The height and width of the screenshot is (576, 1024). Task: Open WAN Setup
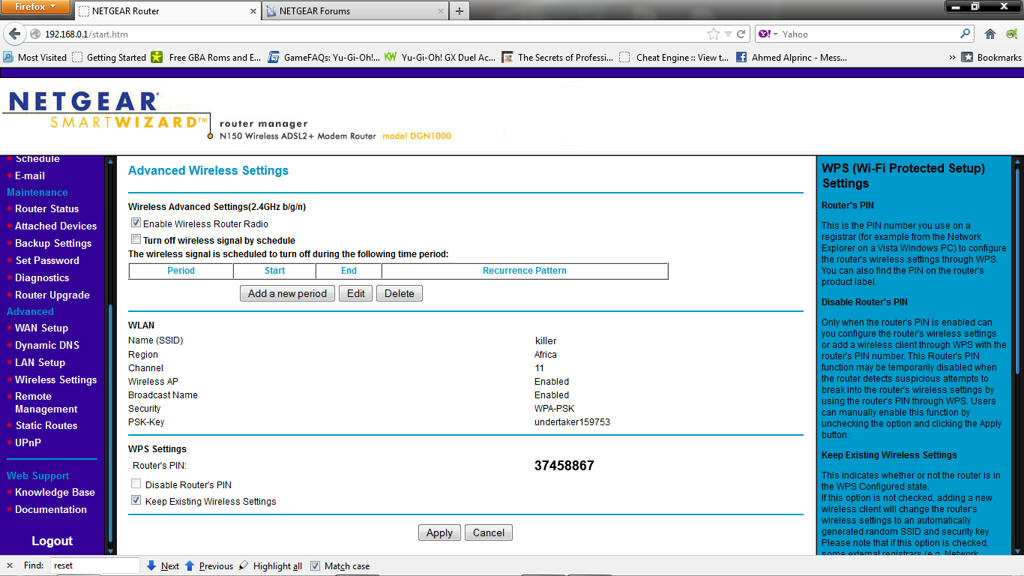pos(41,328)
